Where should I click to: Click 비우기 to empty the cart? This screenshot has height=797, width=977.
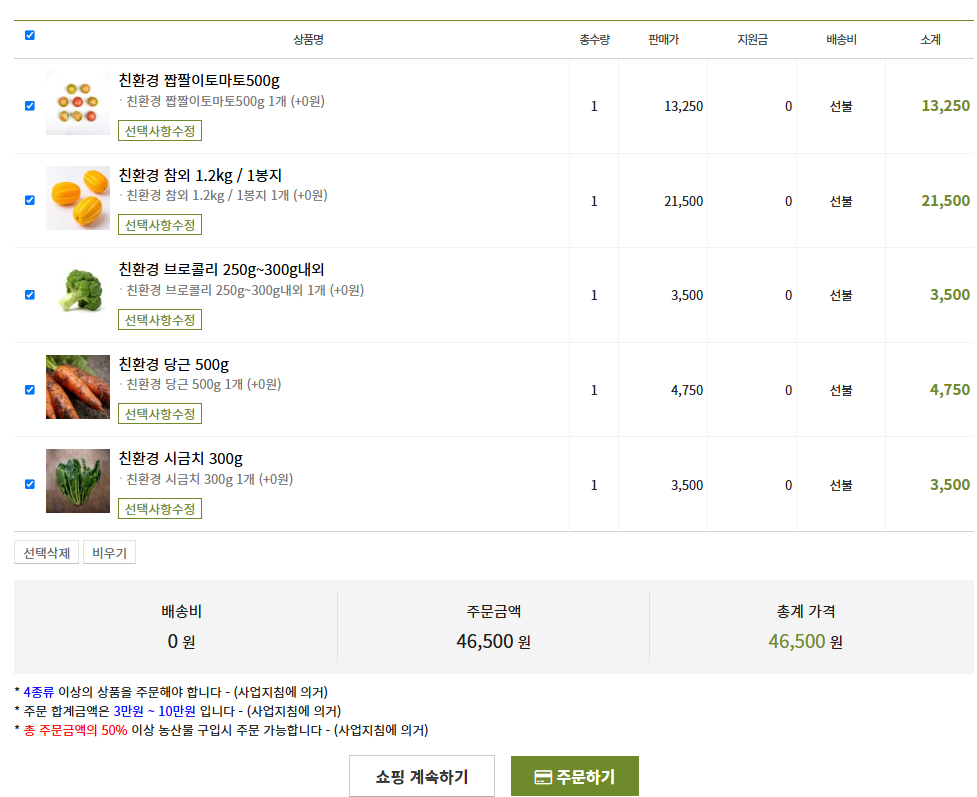pos(108,551)
